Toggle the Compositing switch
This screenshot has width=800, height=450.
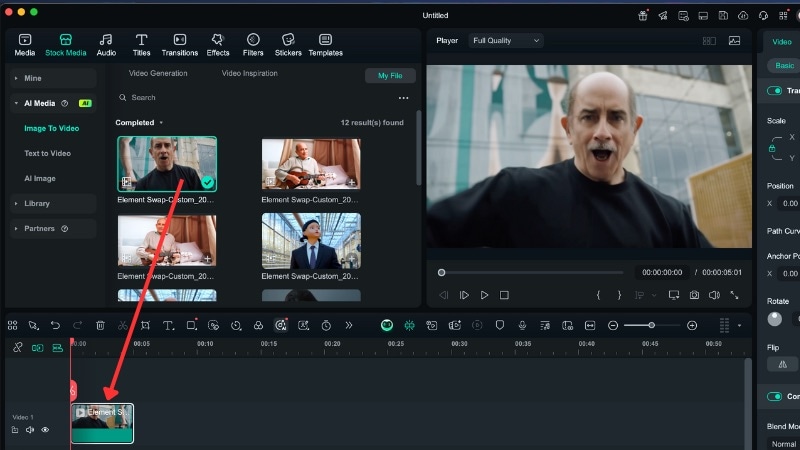[774, 396]
